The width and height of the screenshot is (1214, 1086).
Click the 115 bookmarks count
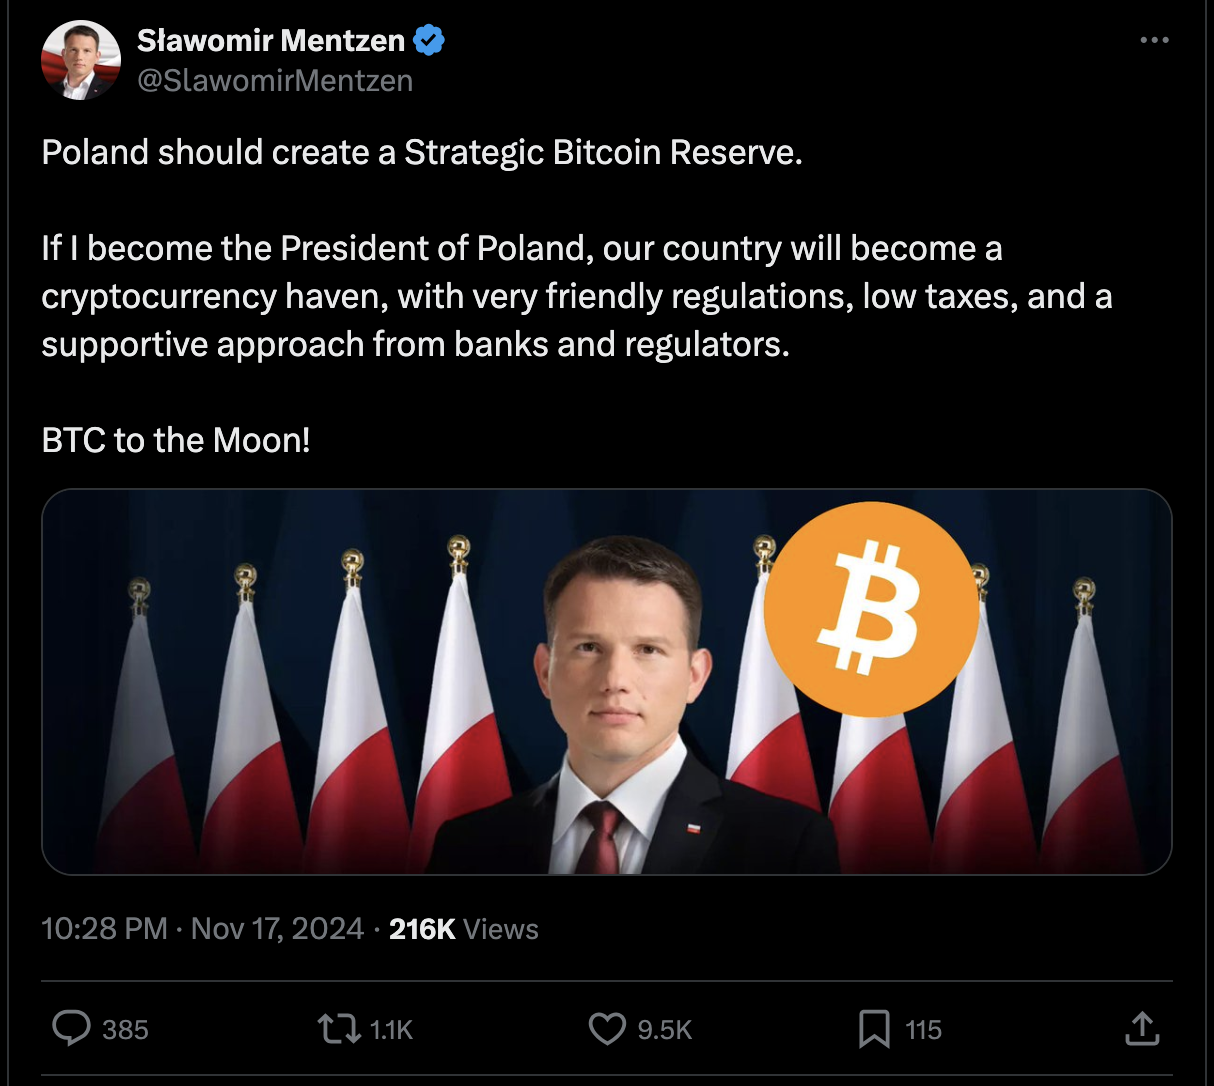(x=923, y=1030)
